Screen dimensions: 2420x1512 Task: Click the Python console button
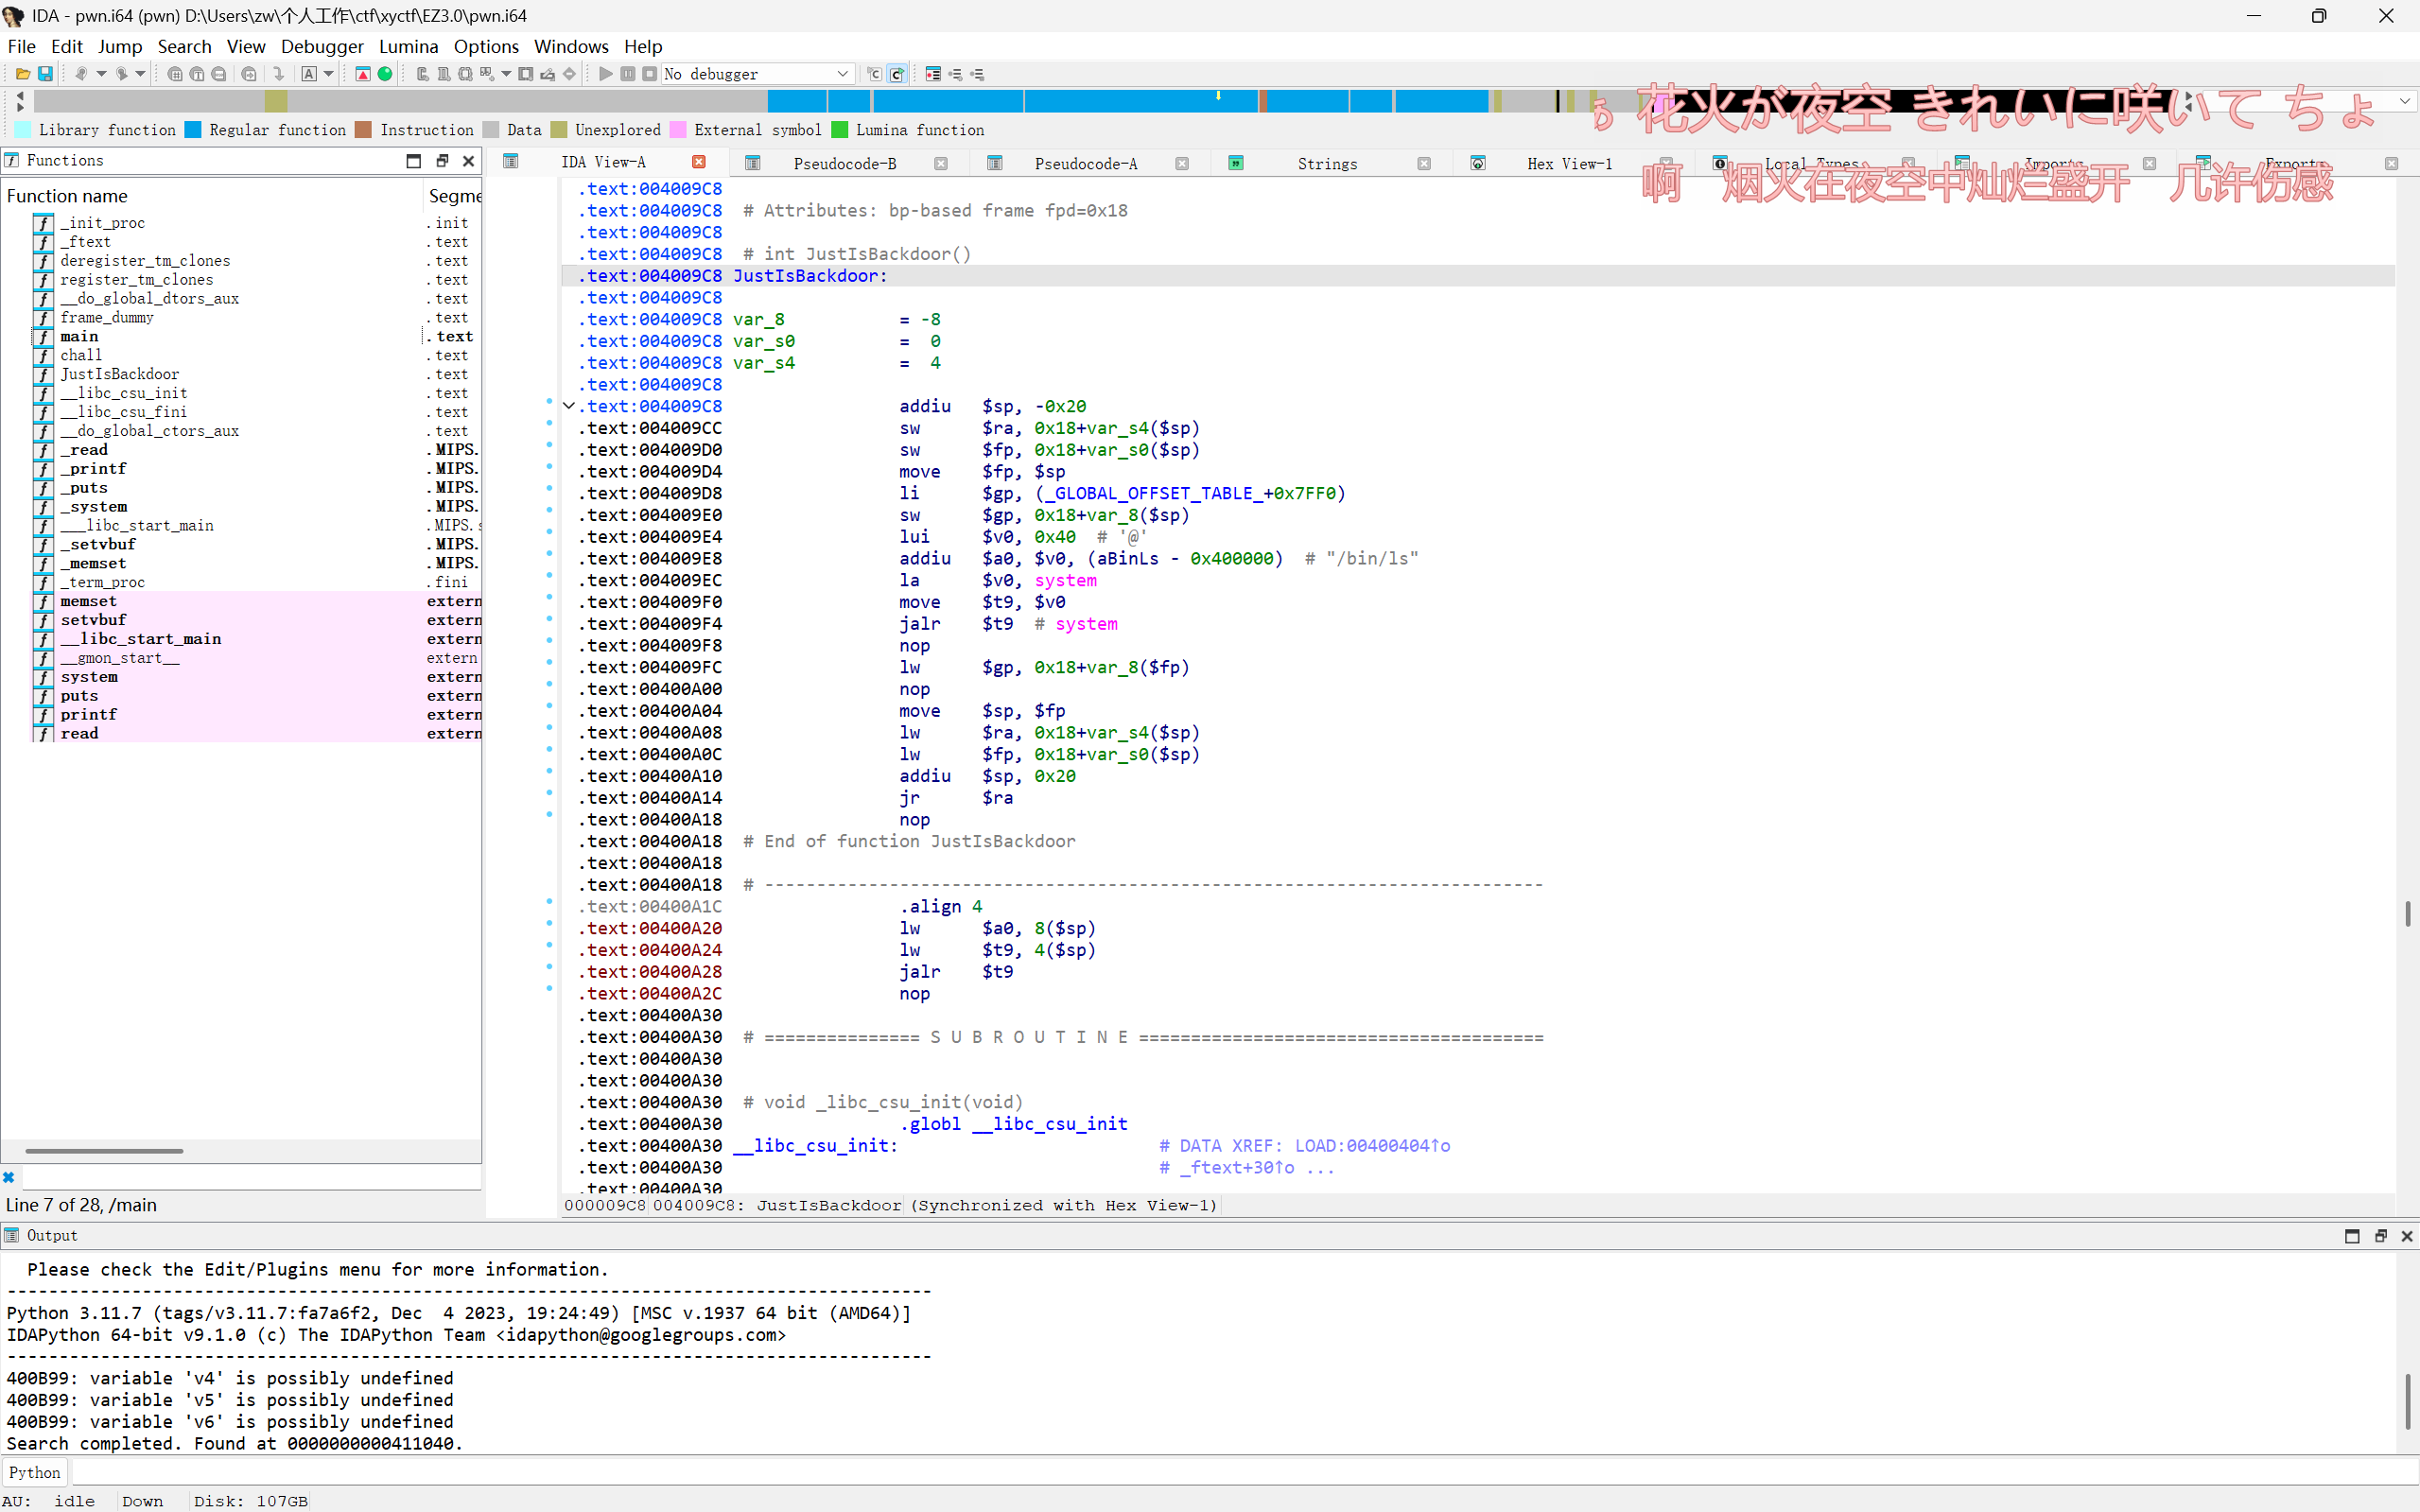click(x=35, y=1472)
